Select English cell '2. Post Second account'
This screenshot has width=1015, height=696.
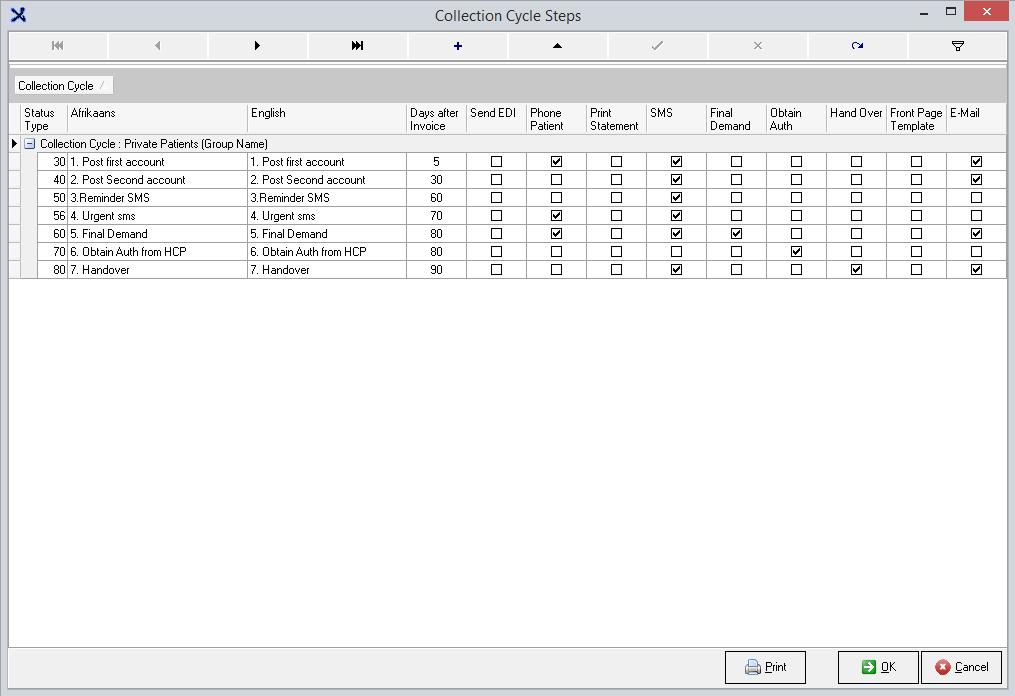[x=327, y=180]
